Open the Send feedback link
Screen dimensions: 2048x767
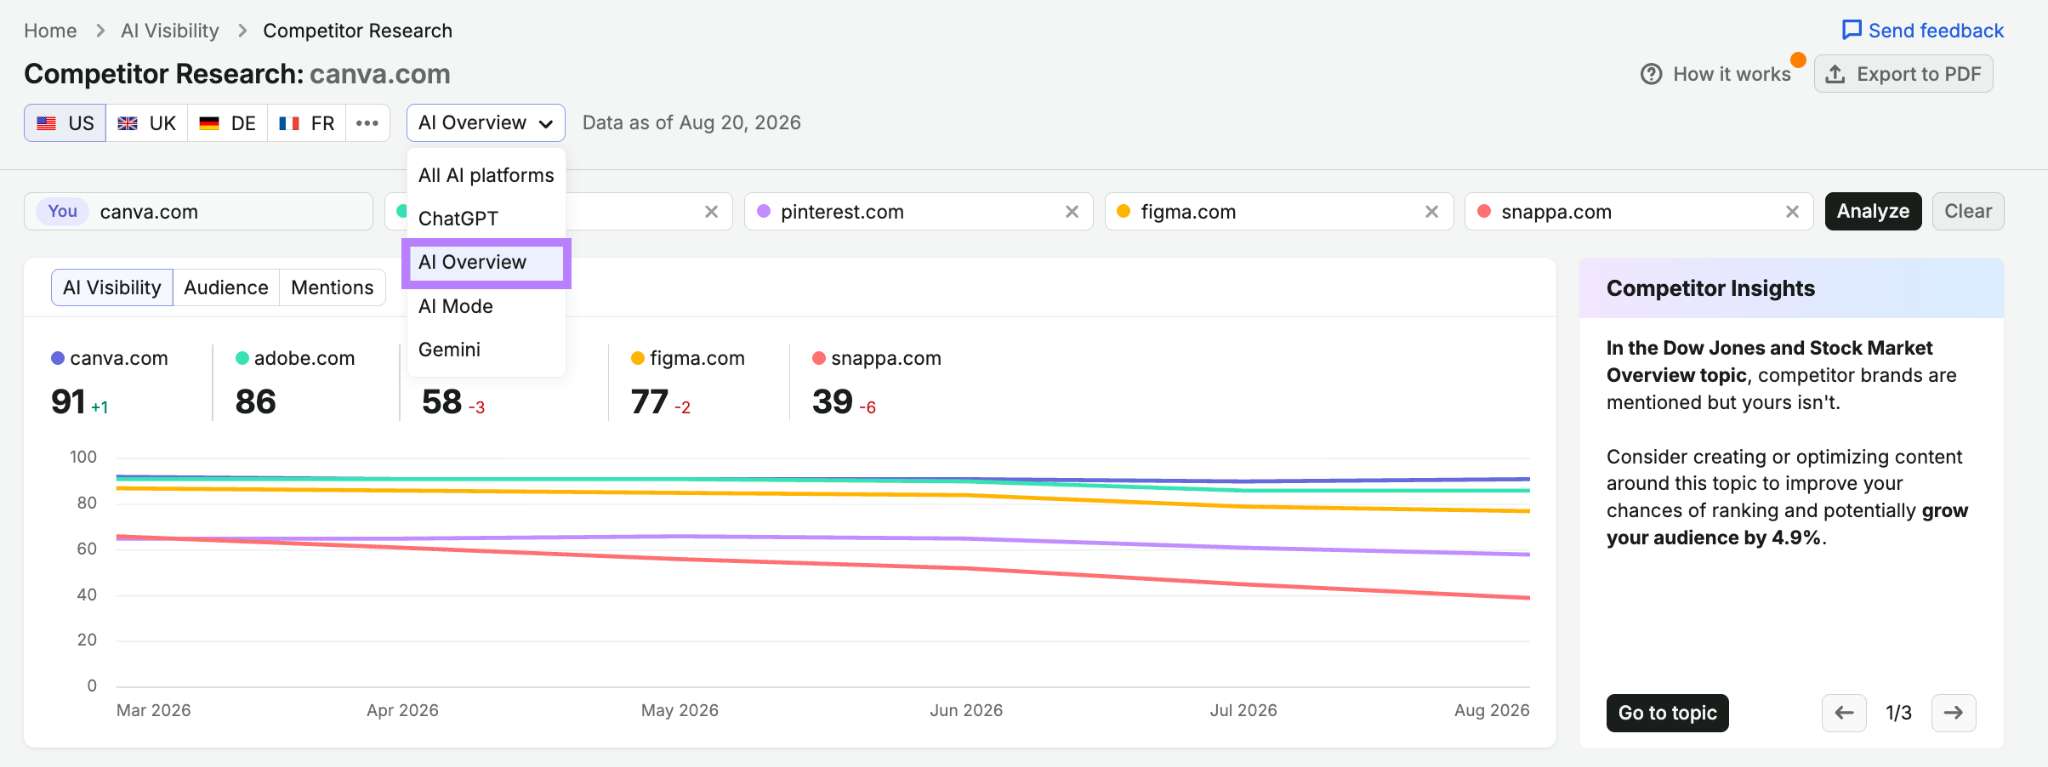(x=1923, y=31)
